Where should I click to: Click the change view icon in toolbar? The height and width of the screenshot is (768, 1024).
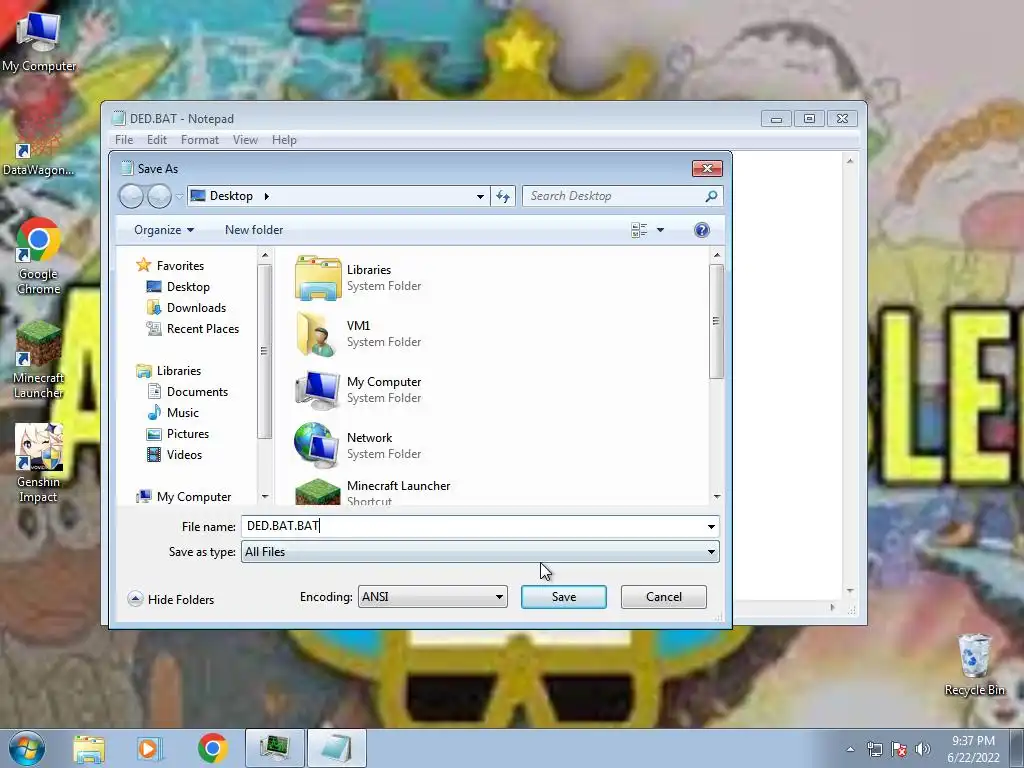639,230
